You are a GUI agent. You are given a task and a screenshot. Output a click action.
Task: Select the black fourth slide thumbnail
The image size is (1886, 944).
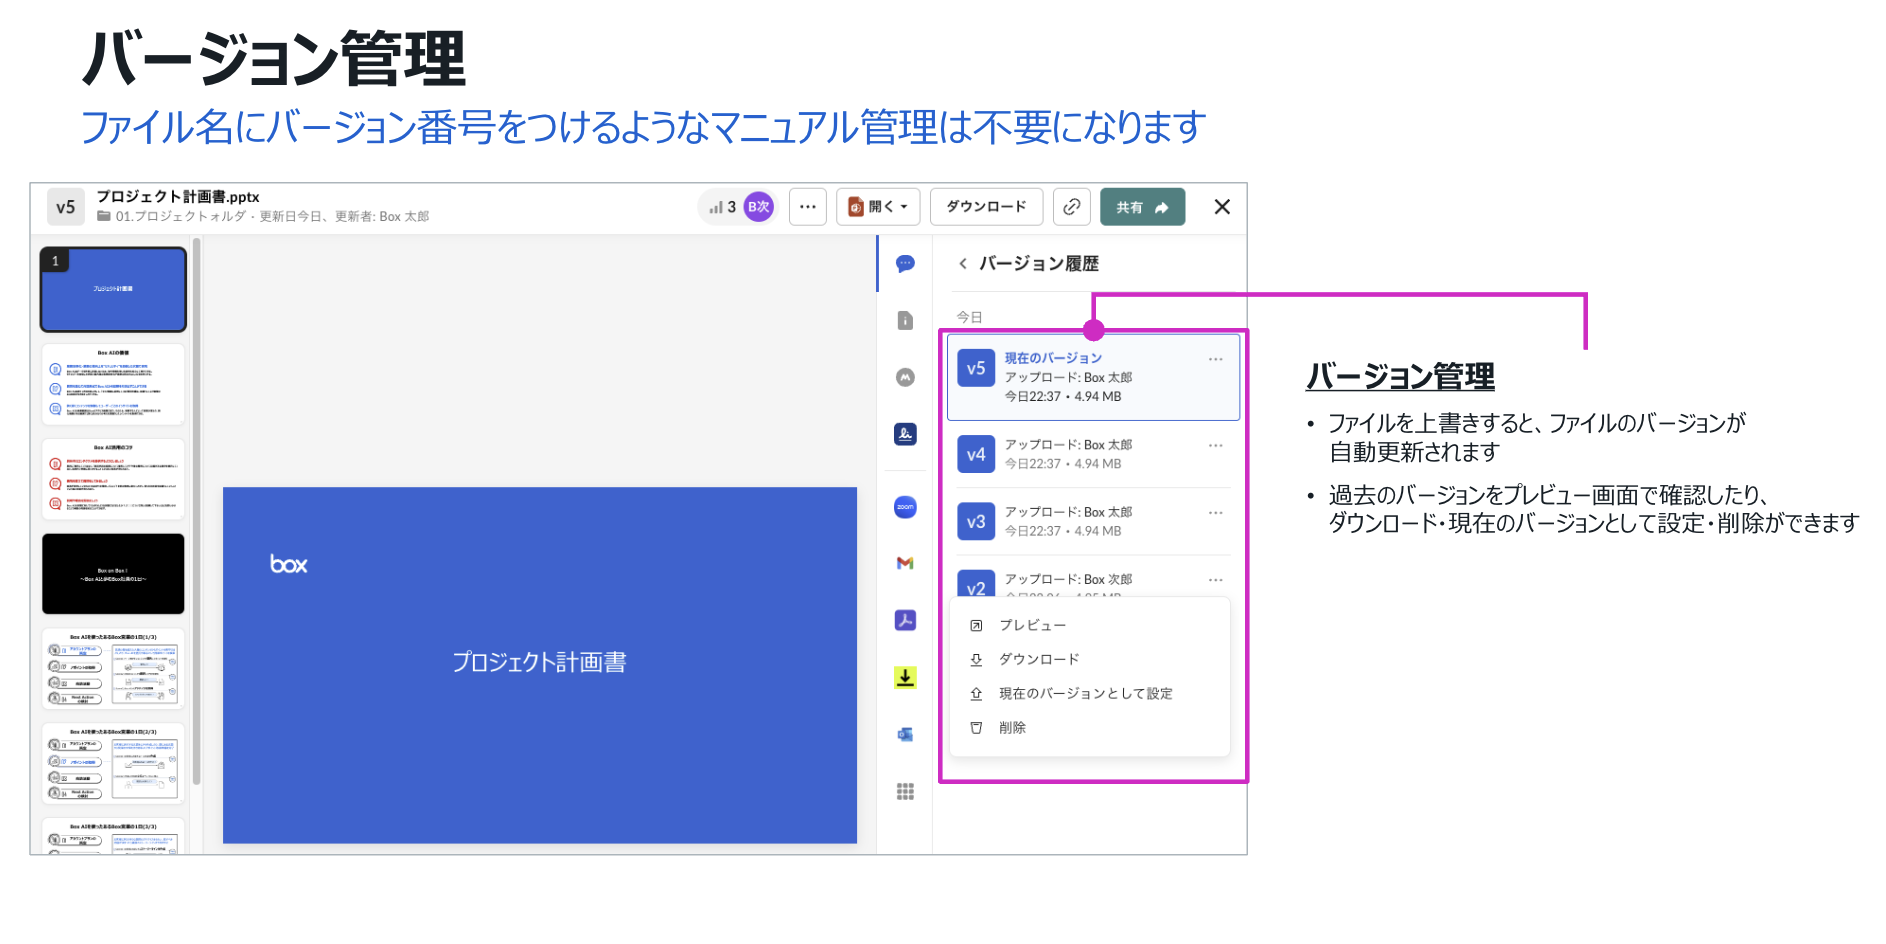[113, 573]
